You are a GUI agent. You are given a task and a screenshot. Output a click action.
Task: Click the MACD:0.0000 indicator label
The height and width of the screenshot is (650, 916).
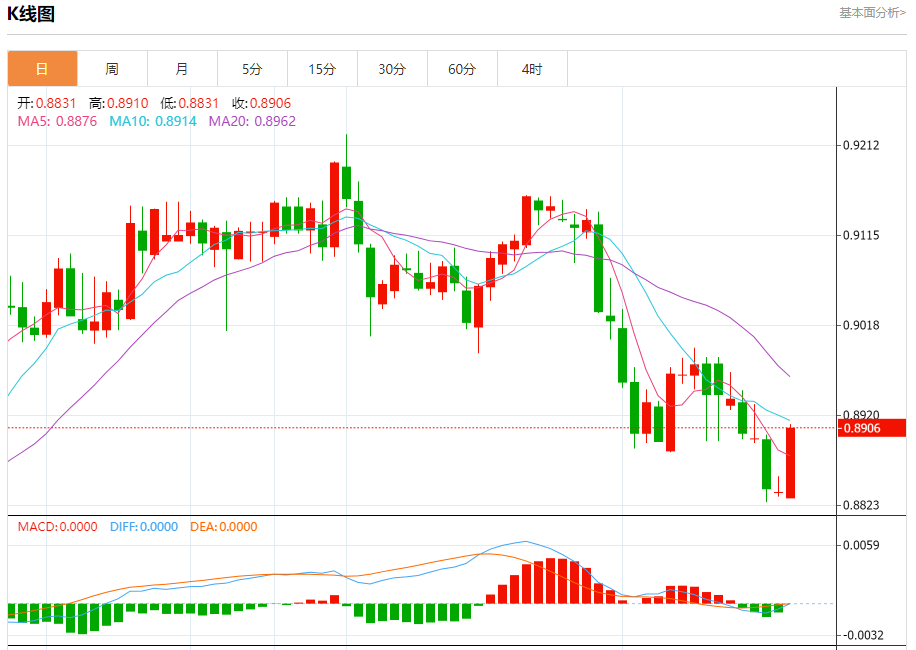[57, 527]
